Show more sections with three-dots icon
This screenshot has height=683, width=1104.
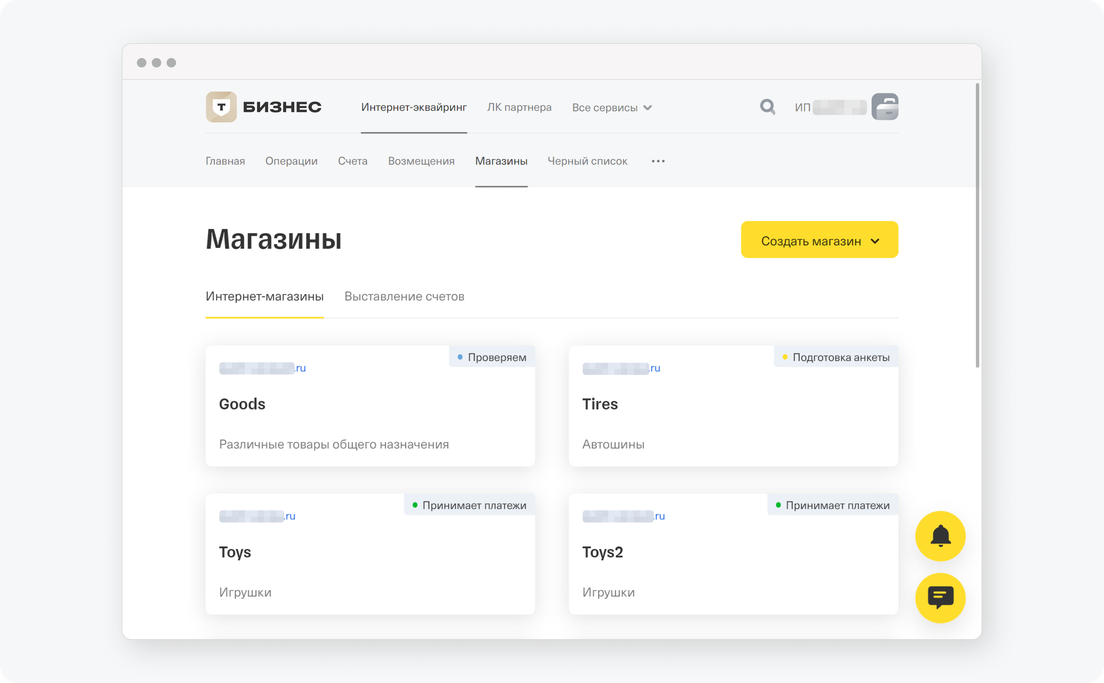coord(658,161)
